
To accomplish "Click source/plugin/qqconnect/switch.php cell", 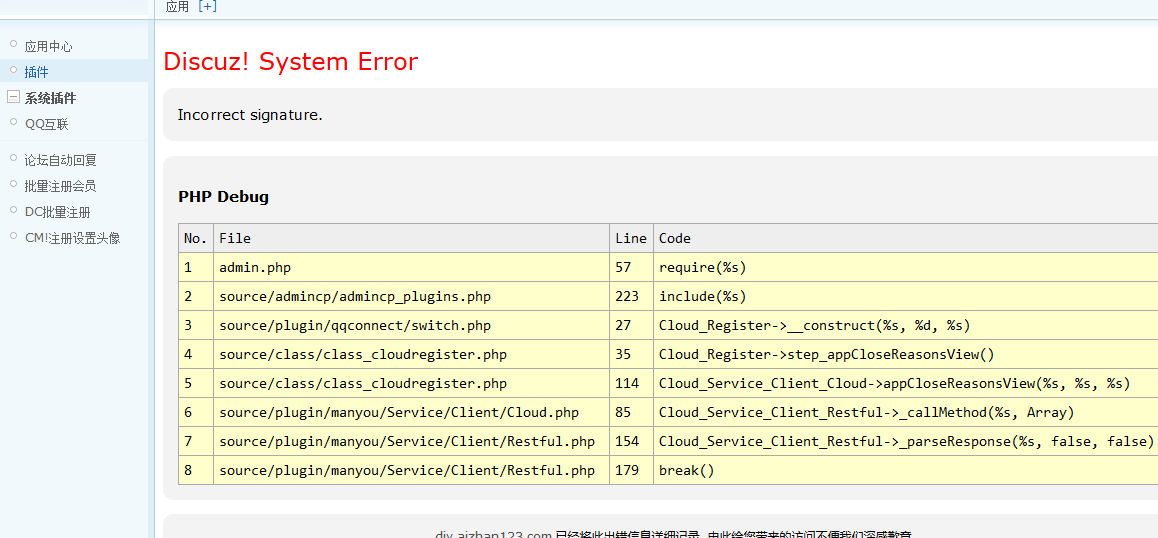I will click(411, 325).
